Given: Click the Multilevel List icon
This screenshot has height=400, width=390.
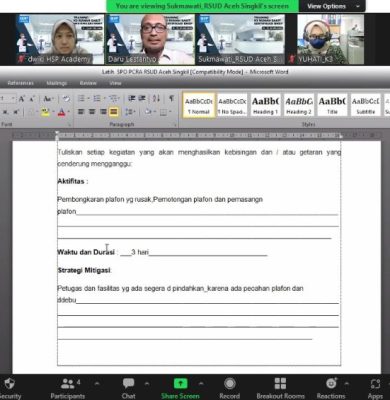Looking at the screenshot, I should pos(113,98).
